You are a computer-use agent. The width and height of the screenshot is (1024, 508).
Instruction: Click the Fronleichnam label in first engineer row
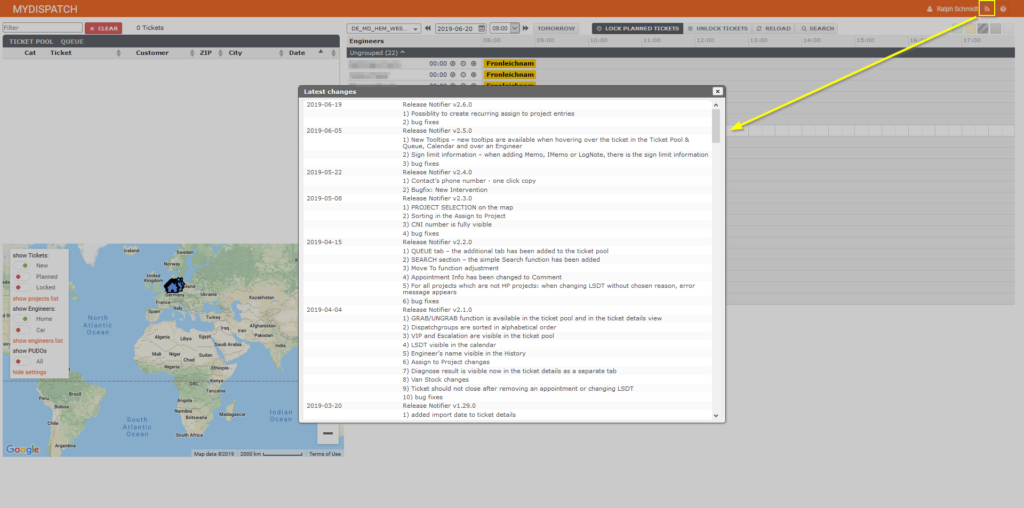coord(509,64)
